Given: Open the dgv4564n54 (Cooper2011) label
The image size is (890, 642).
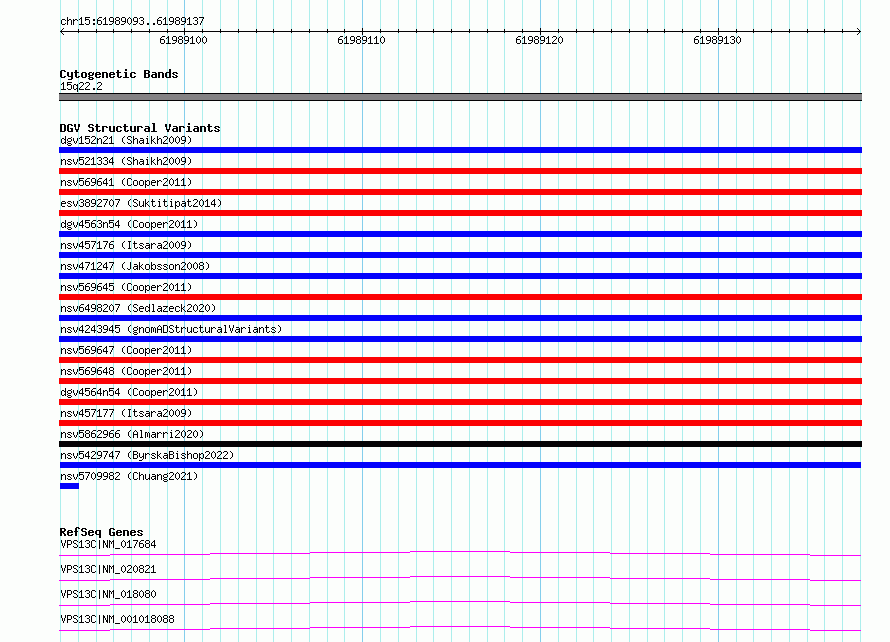Looking at the screenshot, I should tap(129, 392).
